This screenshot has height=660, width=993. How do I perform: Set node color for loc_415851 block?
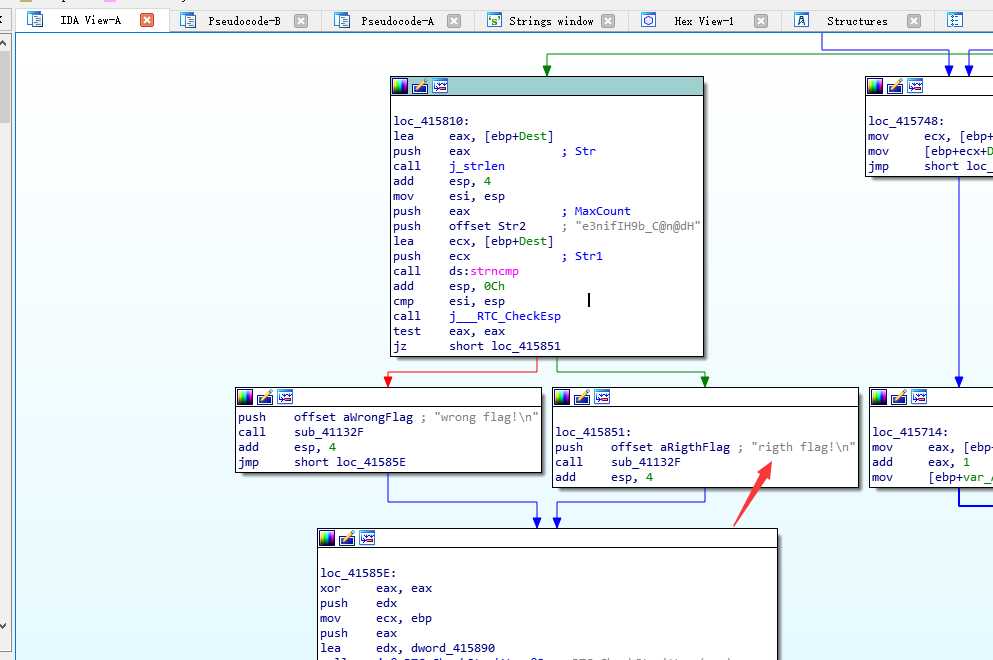point(562,397)
